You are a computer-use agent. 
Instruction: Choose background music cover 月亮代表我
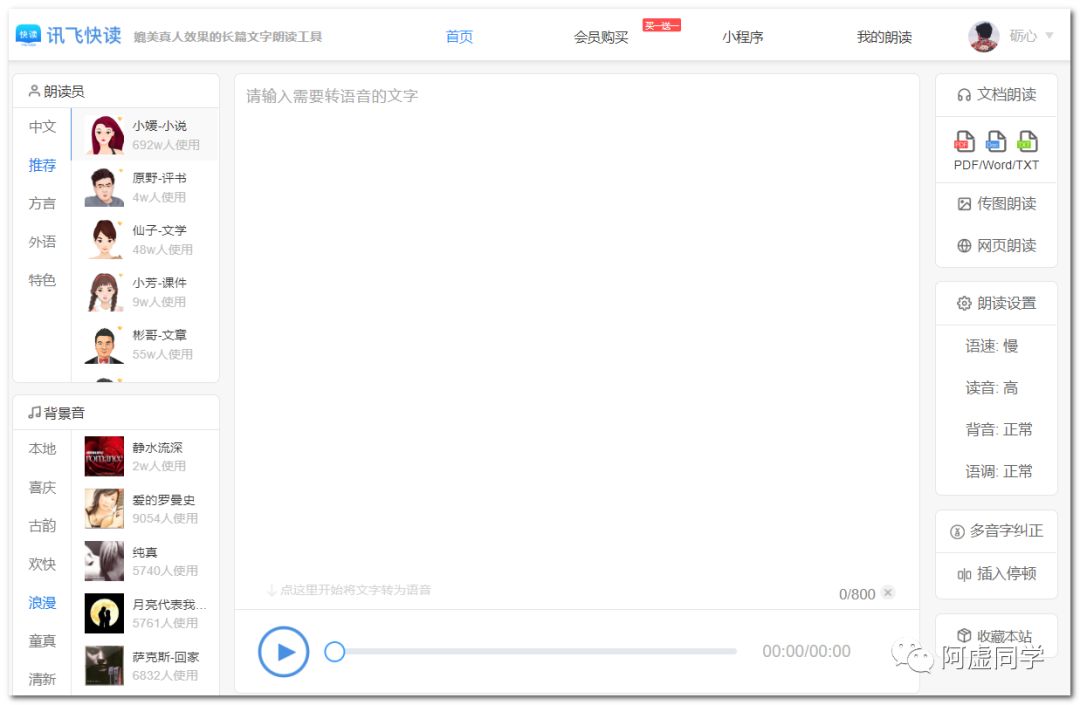pos(104,613)
